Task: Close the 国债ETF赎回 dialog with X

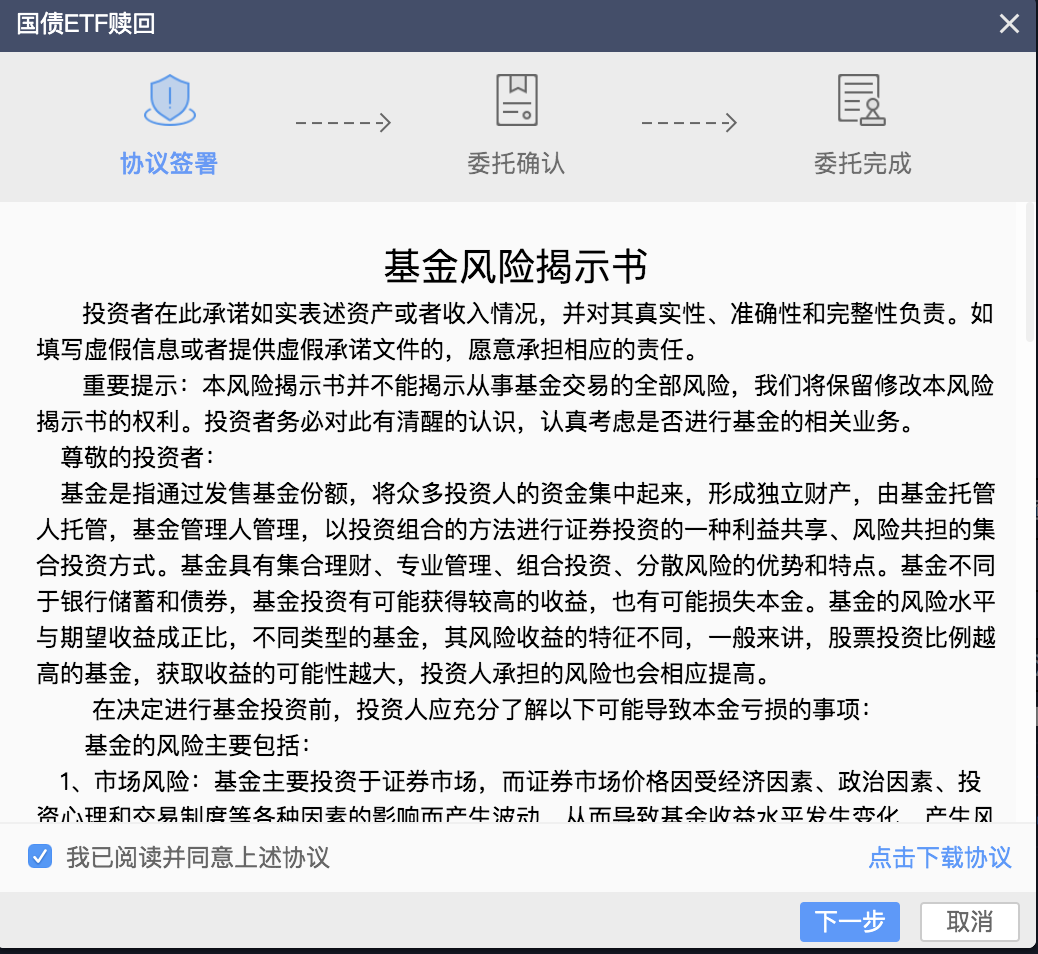Action: pos(1010,24)
